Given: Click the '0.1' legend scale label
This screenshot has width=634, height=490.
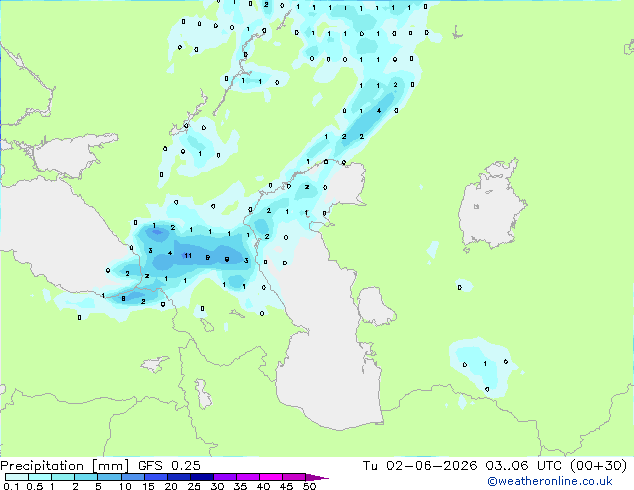Looking at the screenshot, I should click(11, 486).
